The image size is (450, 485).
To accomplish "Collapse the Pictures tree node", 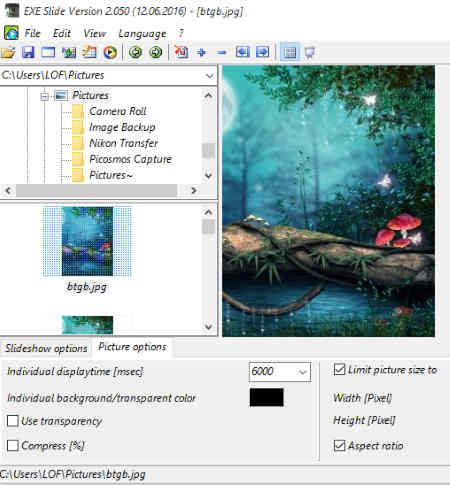I will pos(44,96).
